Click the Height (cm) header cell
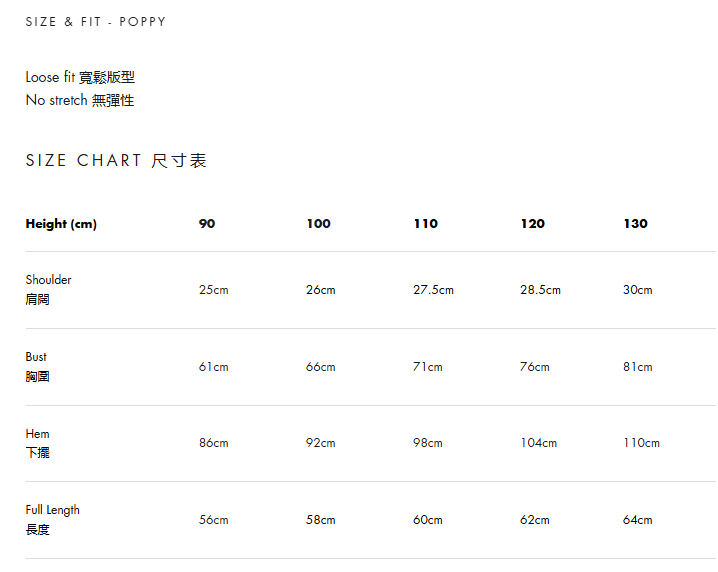Image resolution: width=718 pixels, height=572 pixels. 61,224
